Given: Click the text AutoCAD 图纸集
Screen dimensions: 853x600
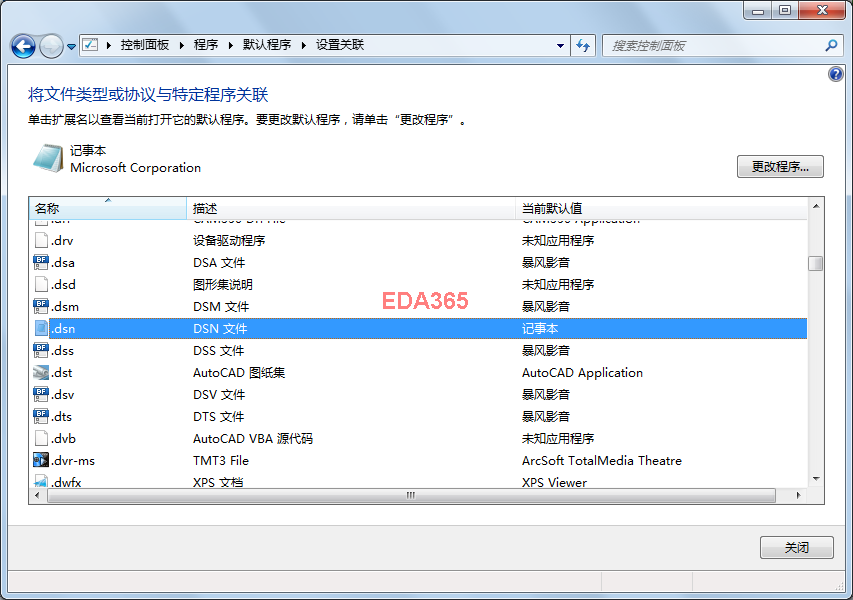Looking at the screenshot, I should pos(239,373).
